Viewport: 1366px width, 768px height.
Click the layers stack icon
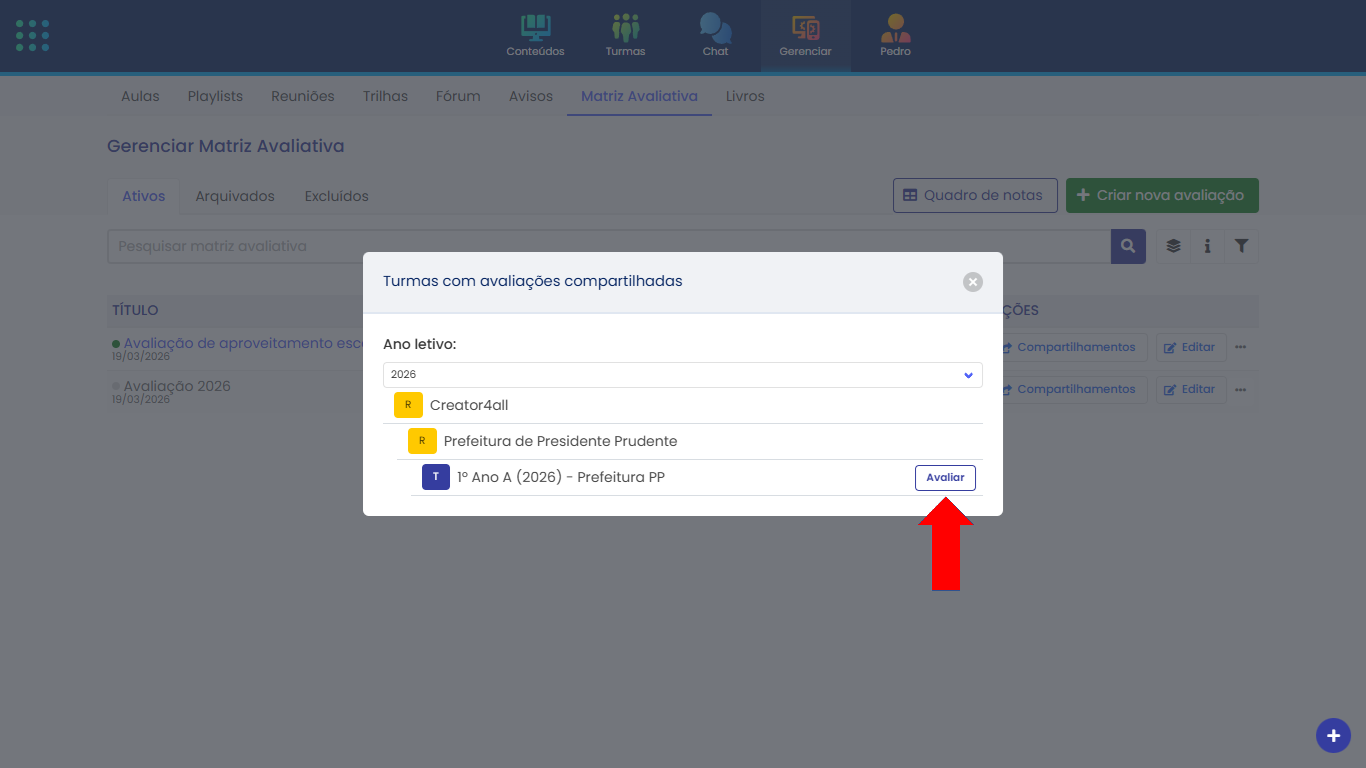[1174, 246]
